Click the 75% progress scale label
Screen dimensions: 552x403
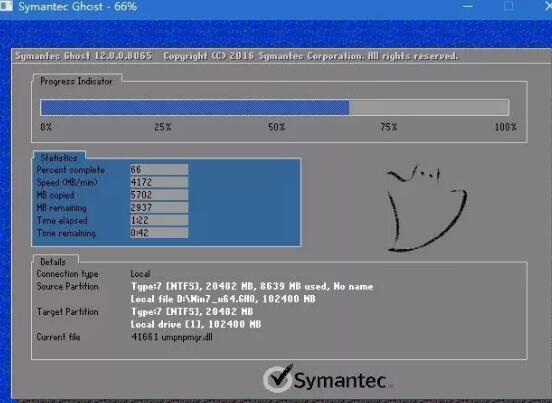(x=389, y=127)
